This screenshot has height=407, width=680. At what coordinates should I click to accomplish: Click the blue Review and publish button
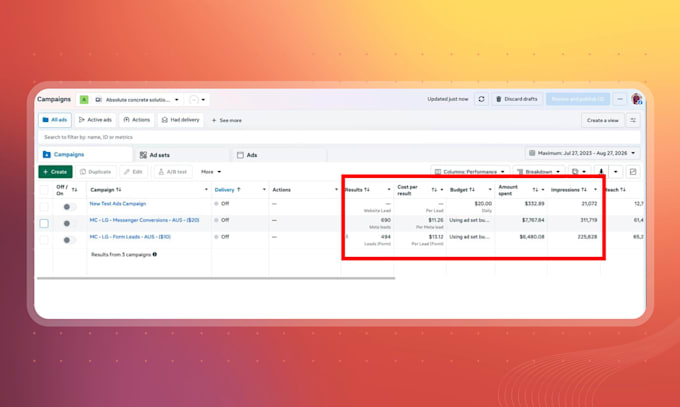[578, 99]
